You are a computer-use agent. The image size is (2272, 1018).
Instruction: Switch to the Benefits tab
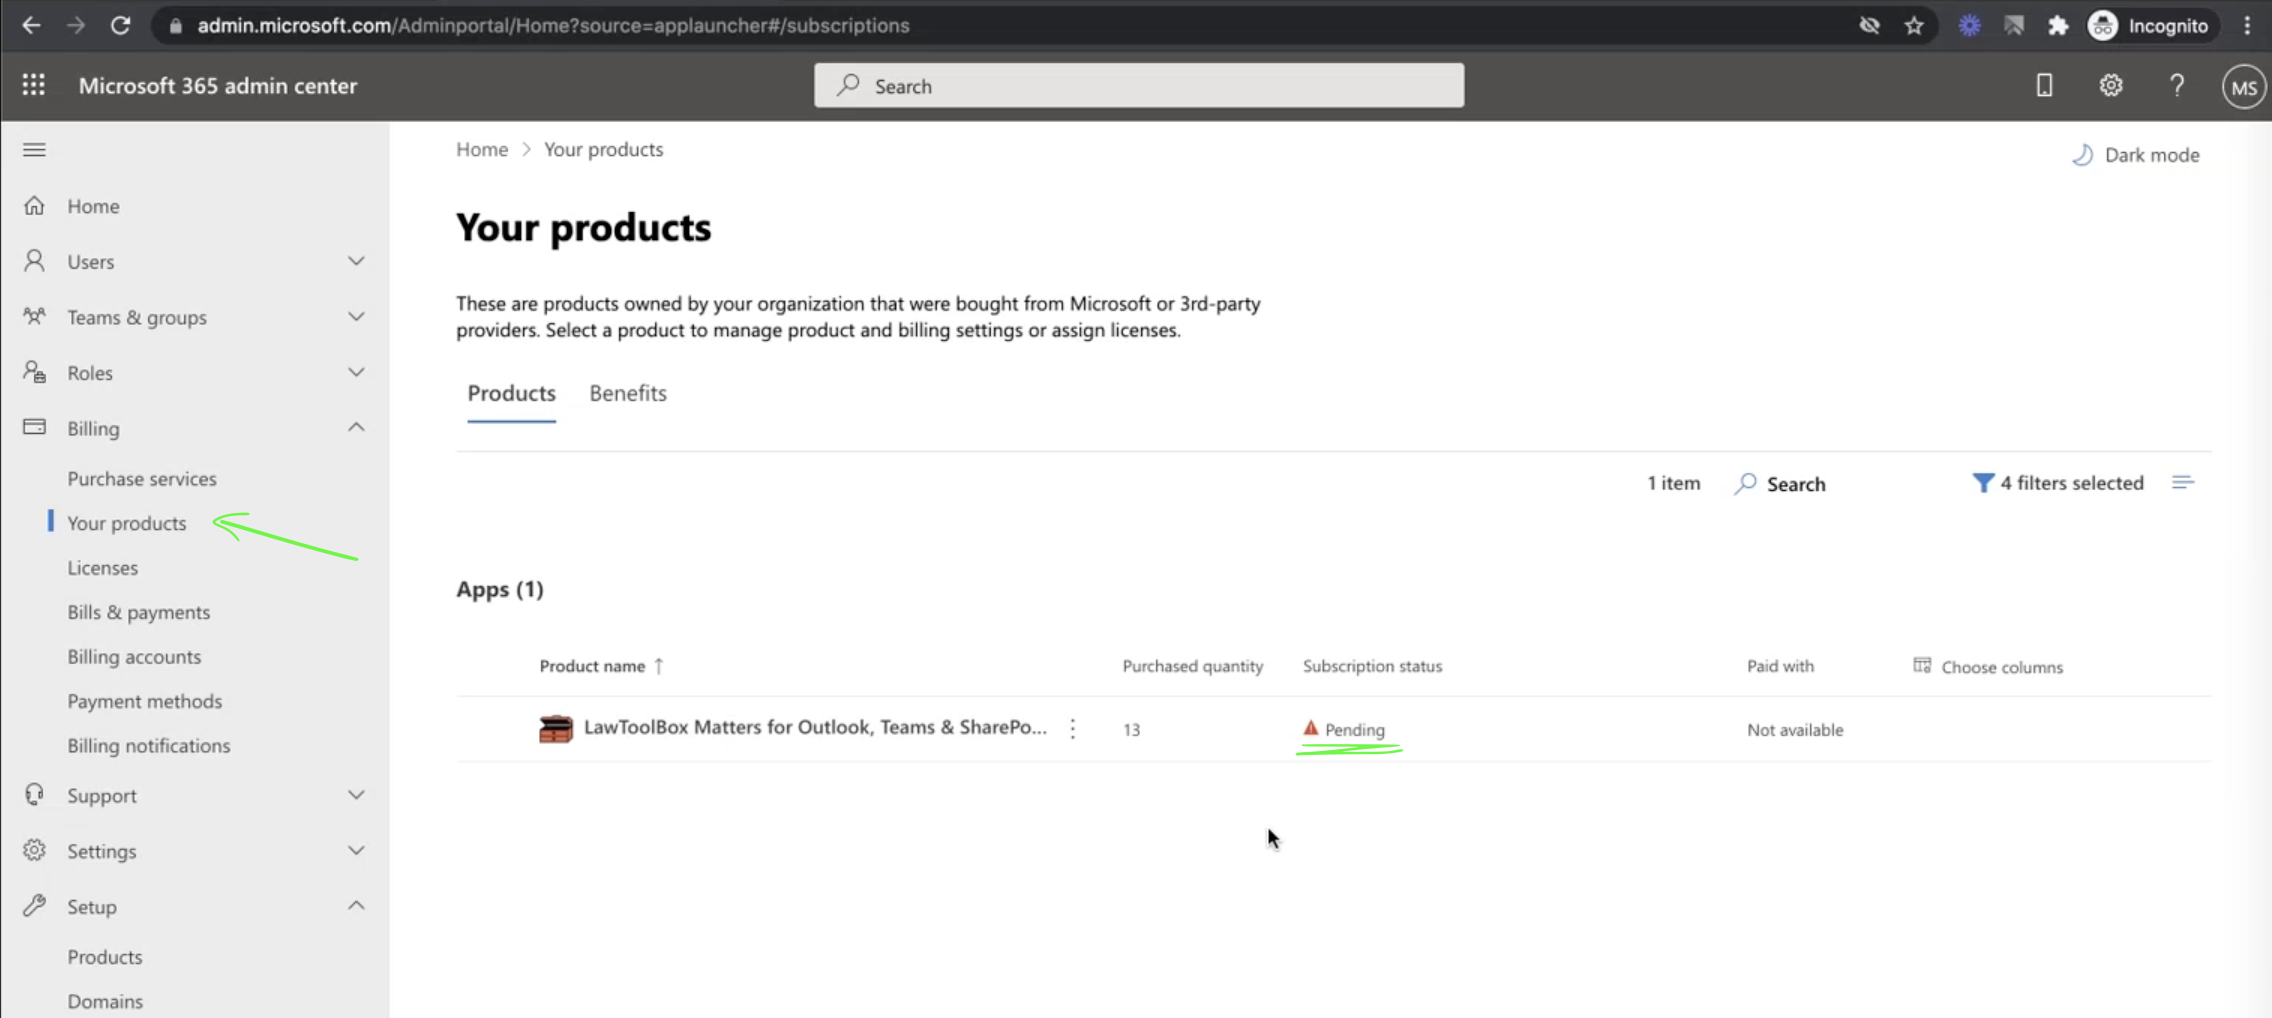point(627,393)
